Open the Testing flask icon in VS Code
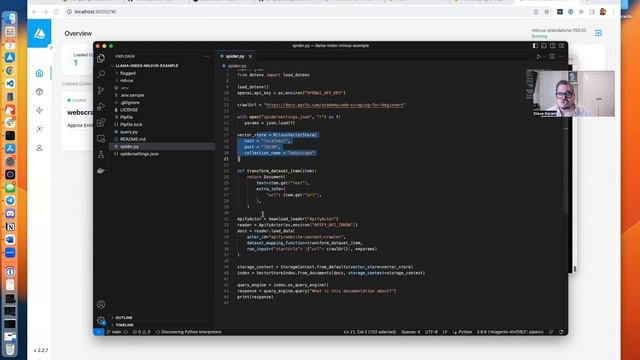This screenshot has height=360, width=640. tap(101, 154)
